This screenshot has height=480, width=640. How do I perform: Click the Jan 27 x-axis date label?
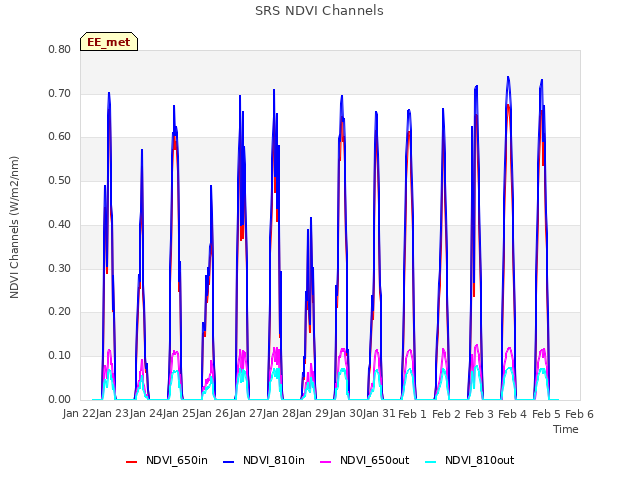click(x=246, y=414)
